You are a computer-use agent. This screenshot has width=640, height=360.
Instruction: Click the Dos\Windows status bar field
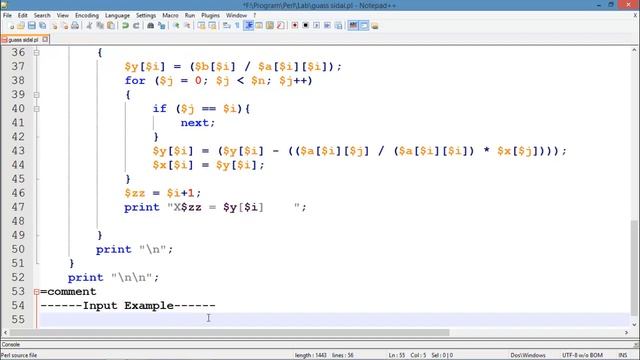528,355
